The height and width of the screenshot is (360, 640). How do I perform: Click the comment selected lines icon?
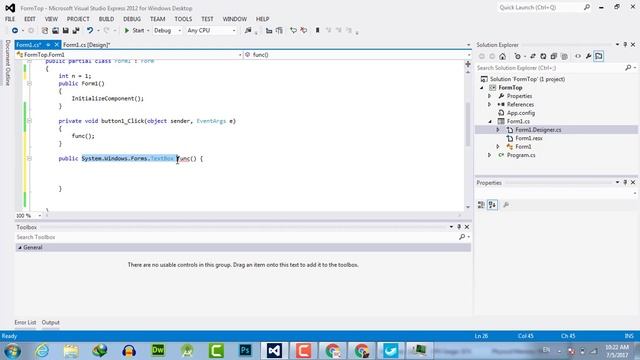click(x=293, y=31)
